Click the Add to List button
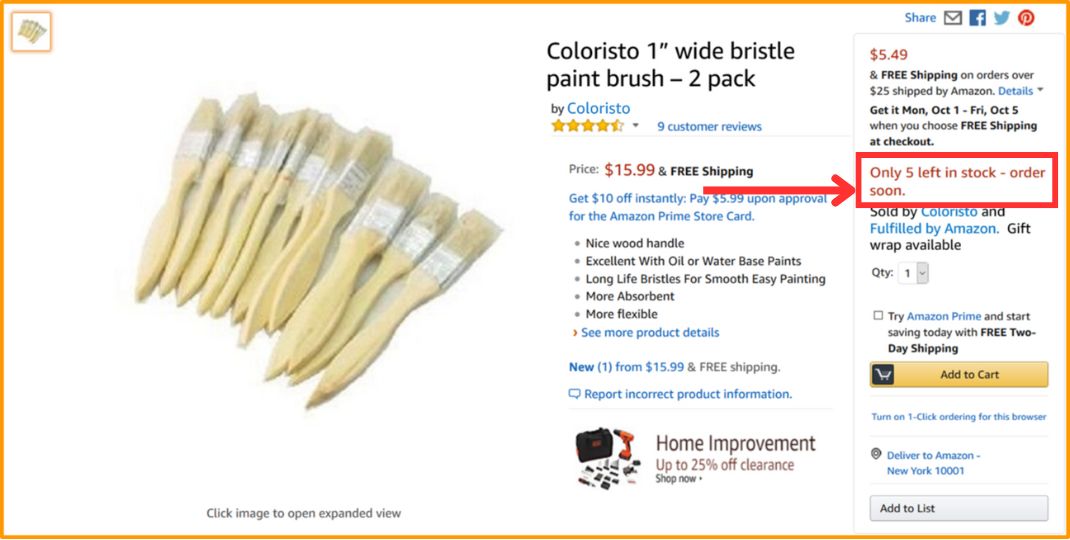1070x540 pixels. [x=959, y=509]
